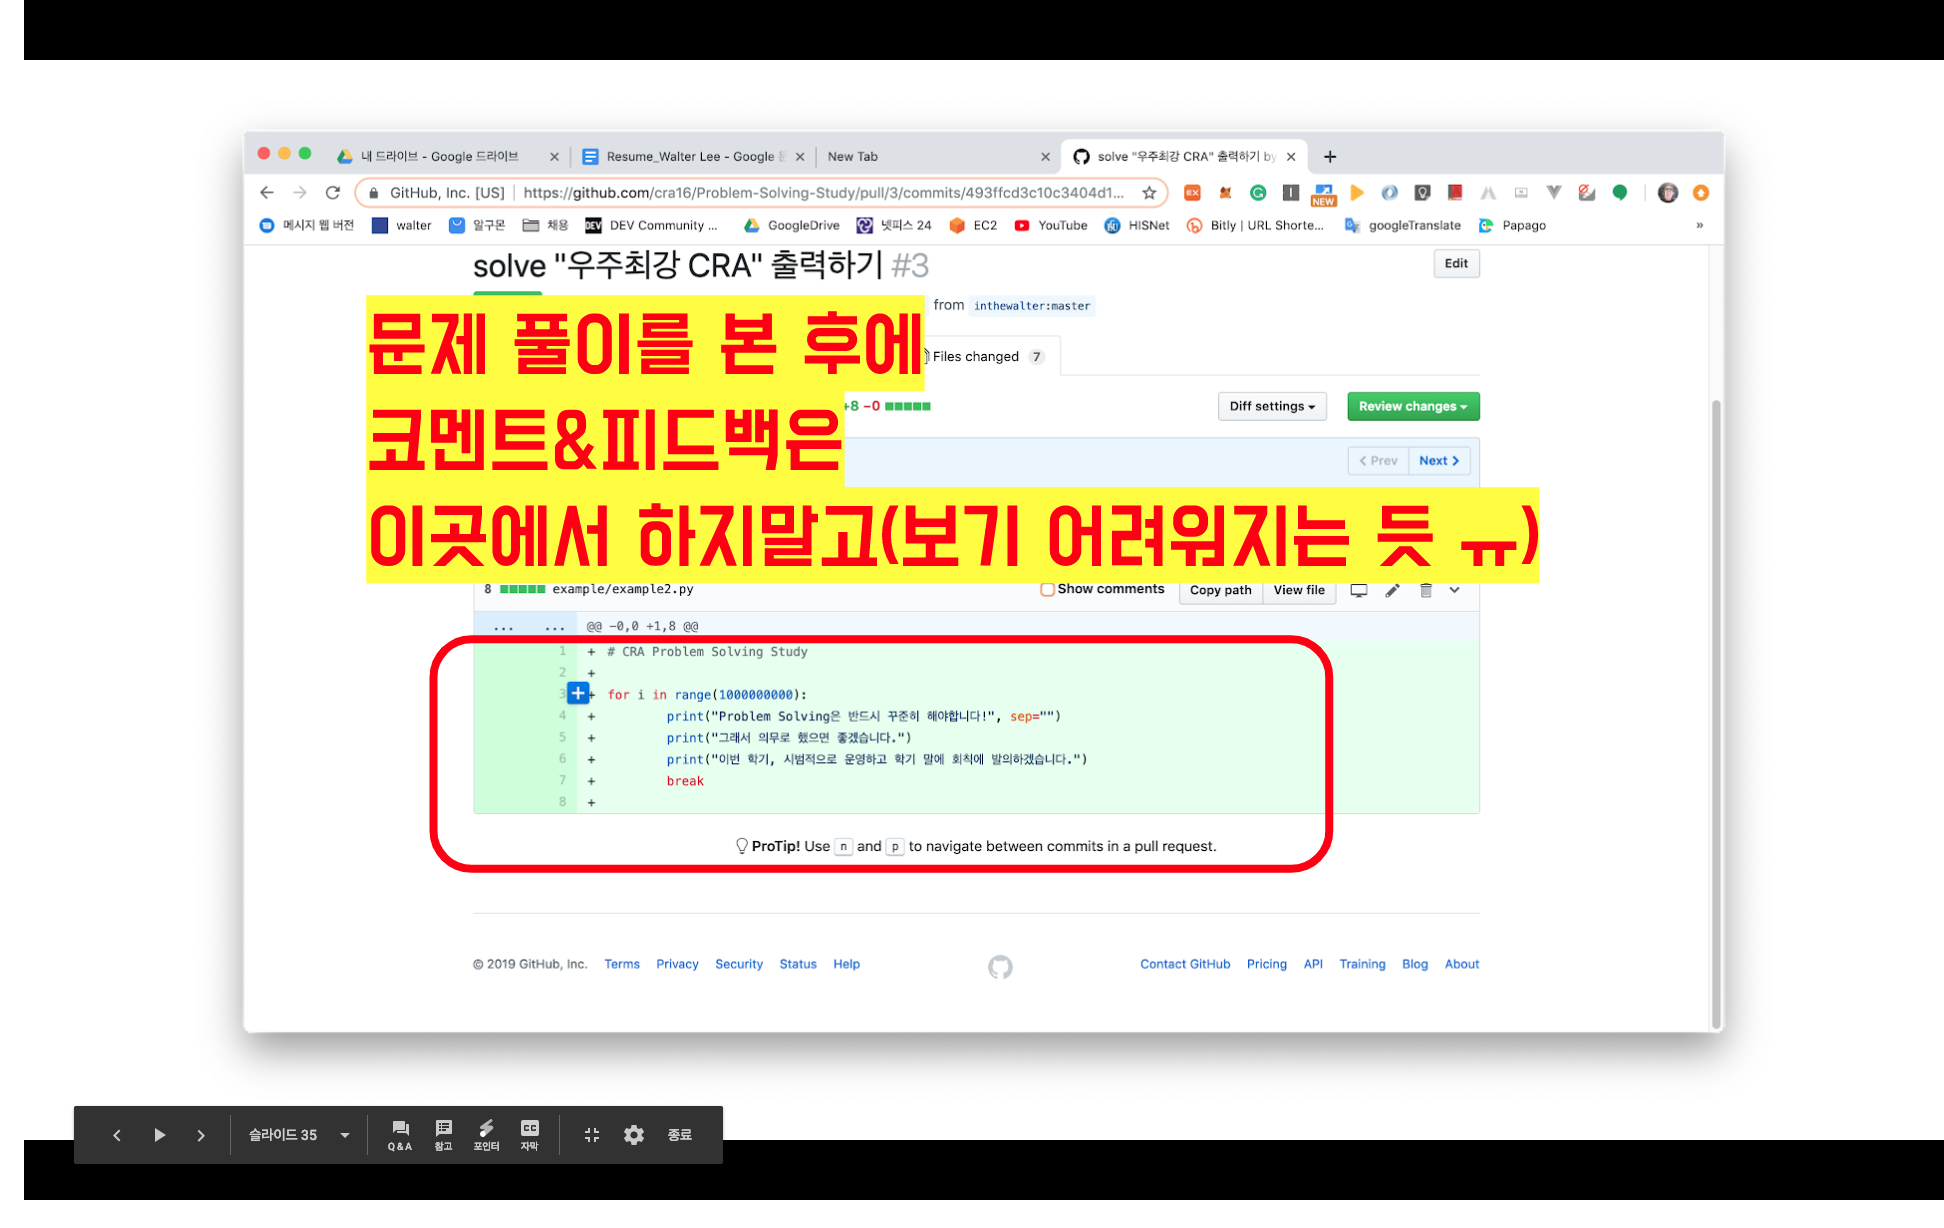Click the pencil edit file icon

1392,590
